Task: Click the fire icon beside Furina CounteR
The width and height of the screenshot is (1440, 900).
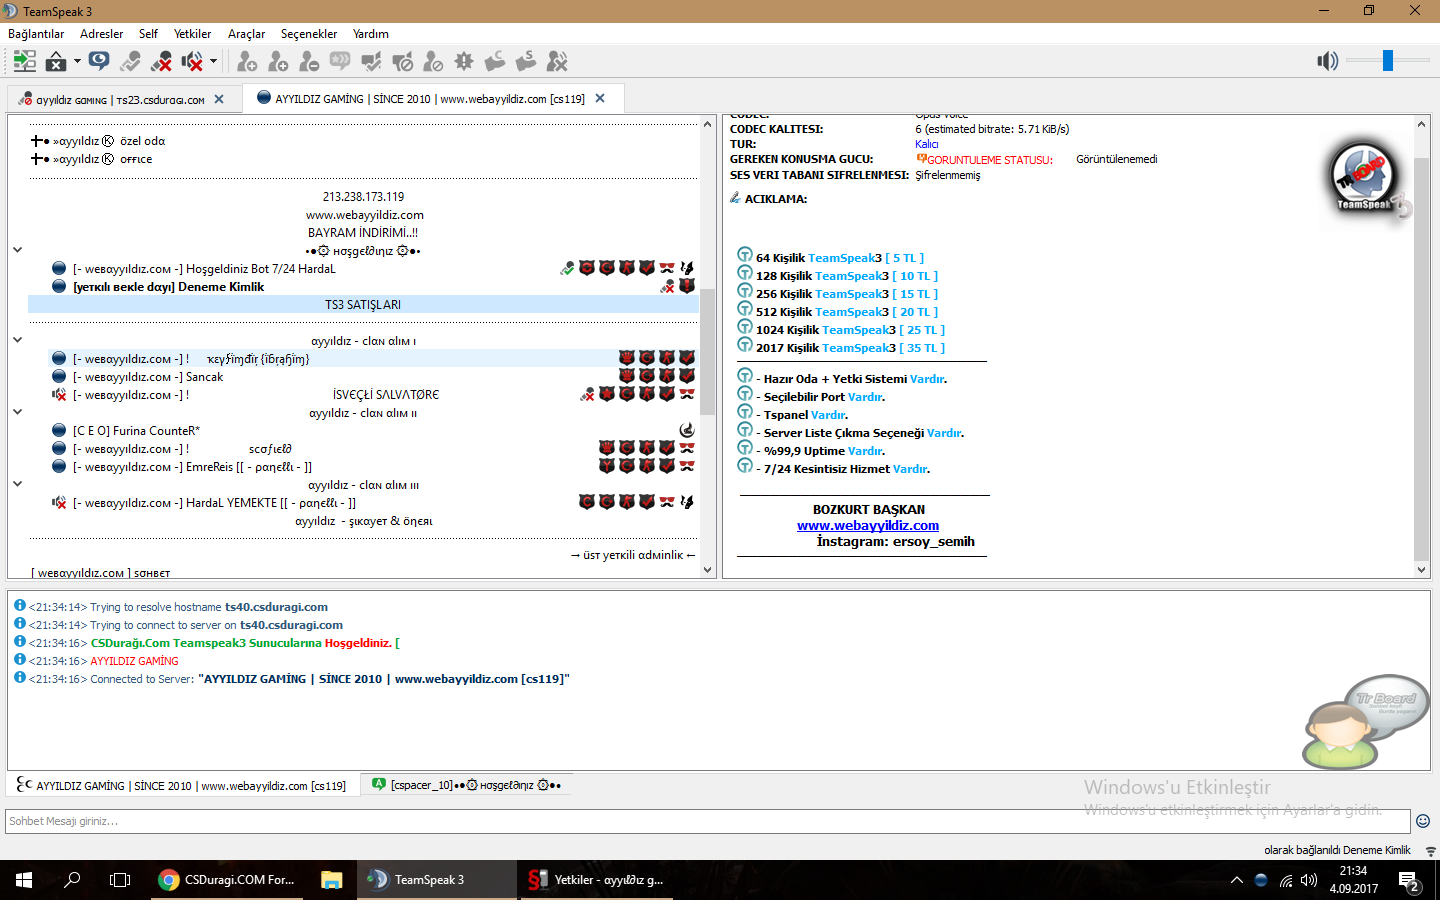Action: (x=687, y=430)
